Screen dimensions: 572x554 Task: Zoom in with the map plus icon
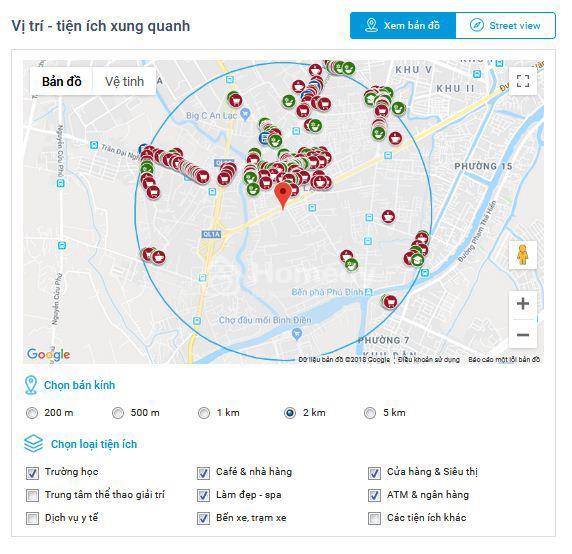[523, 303]
